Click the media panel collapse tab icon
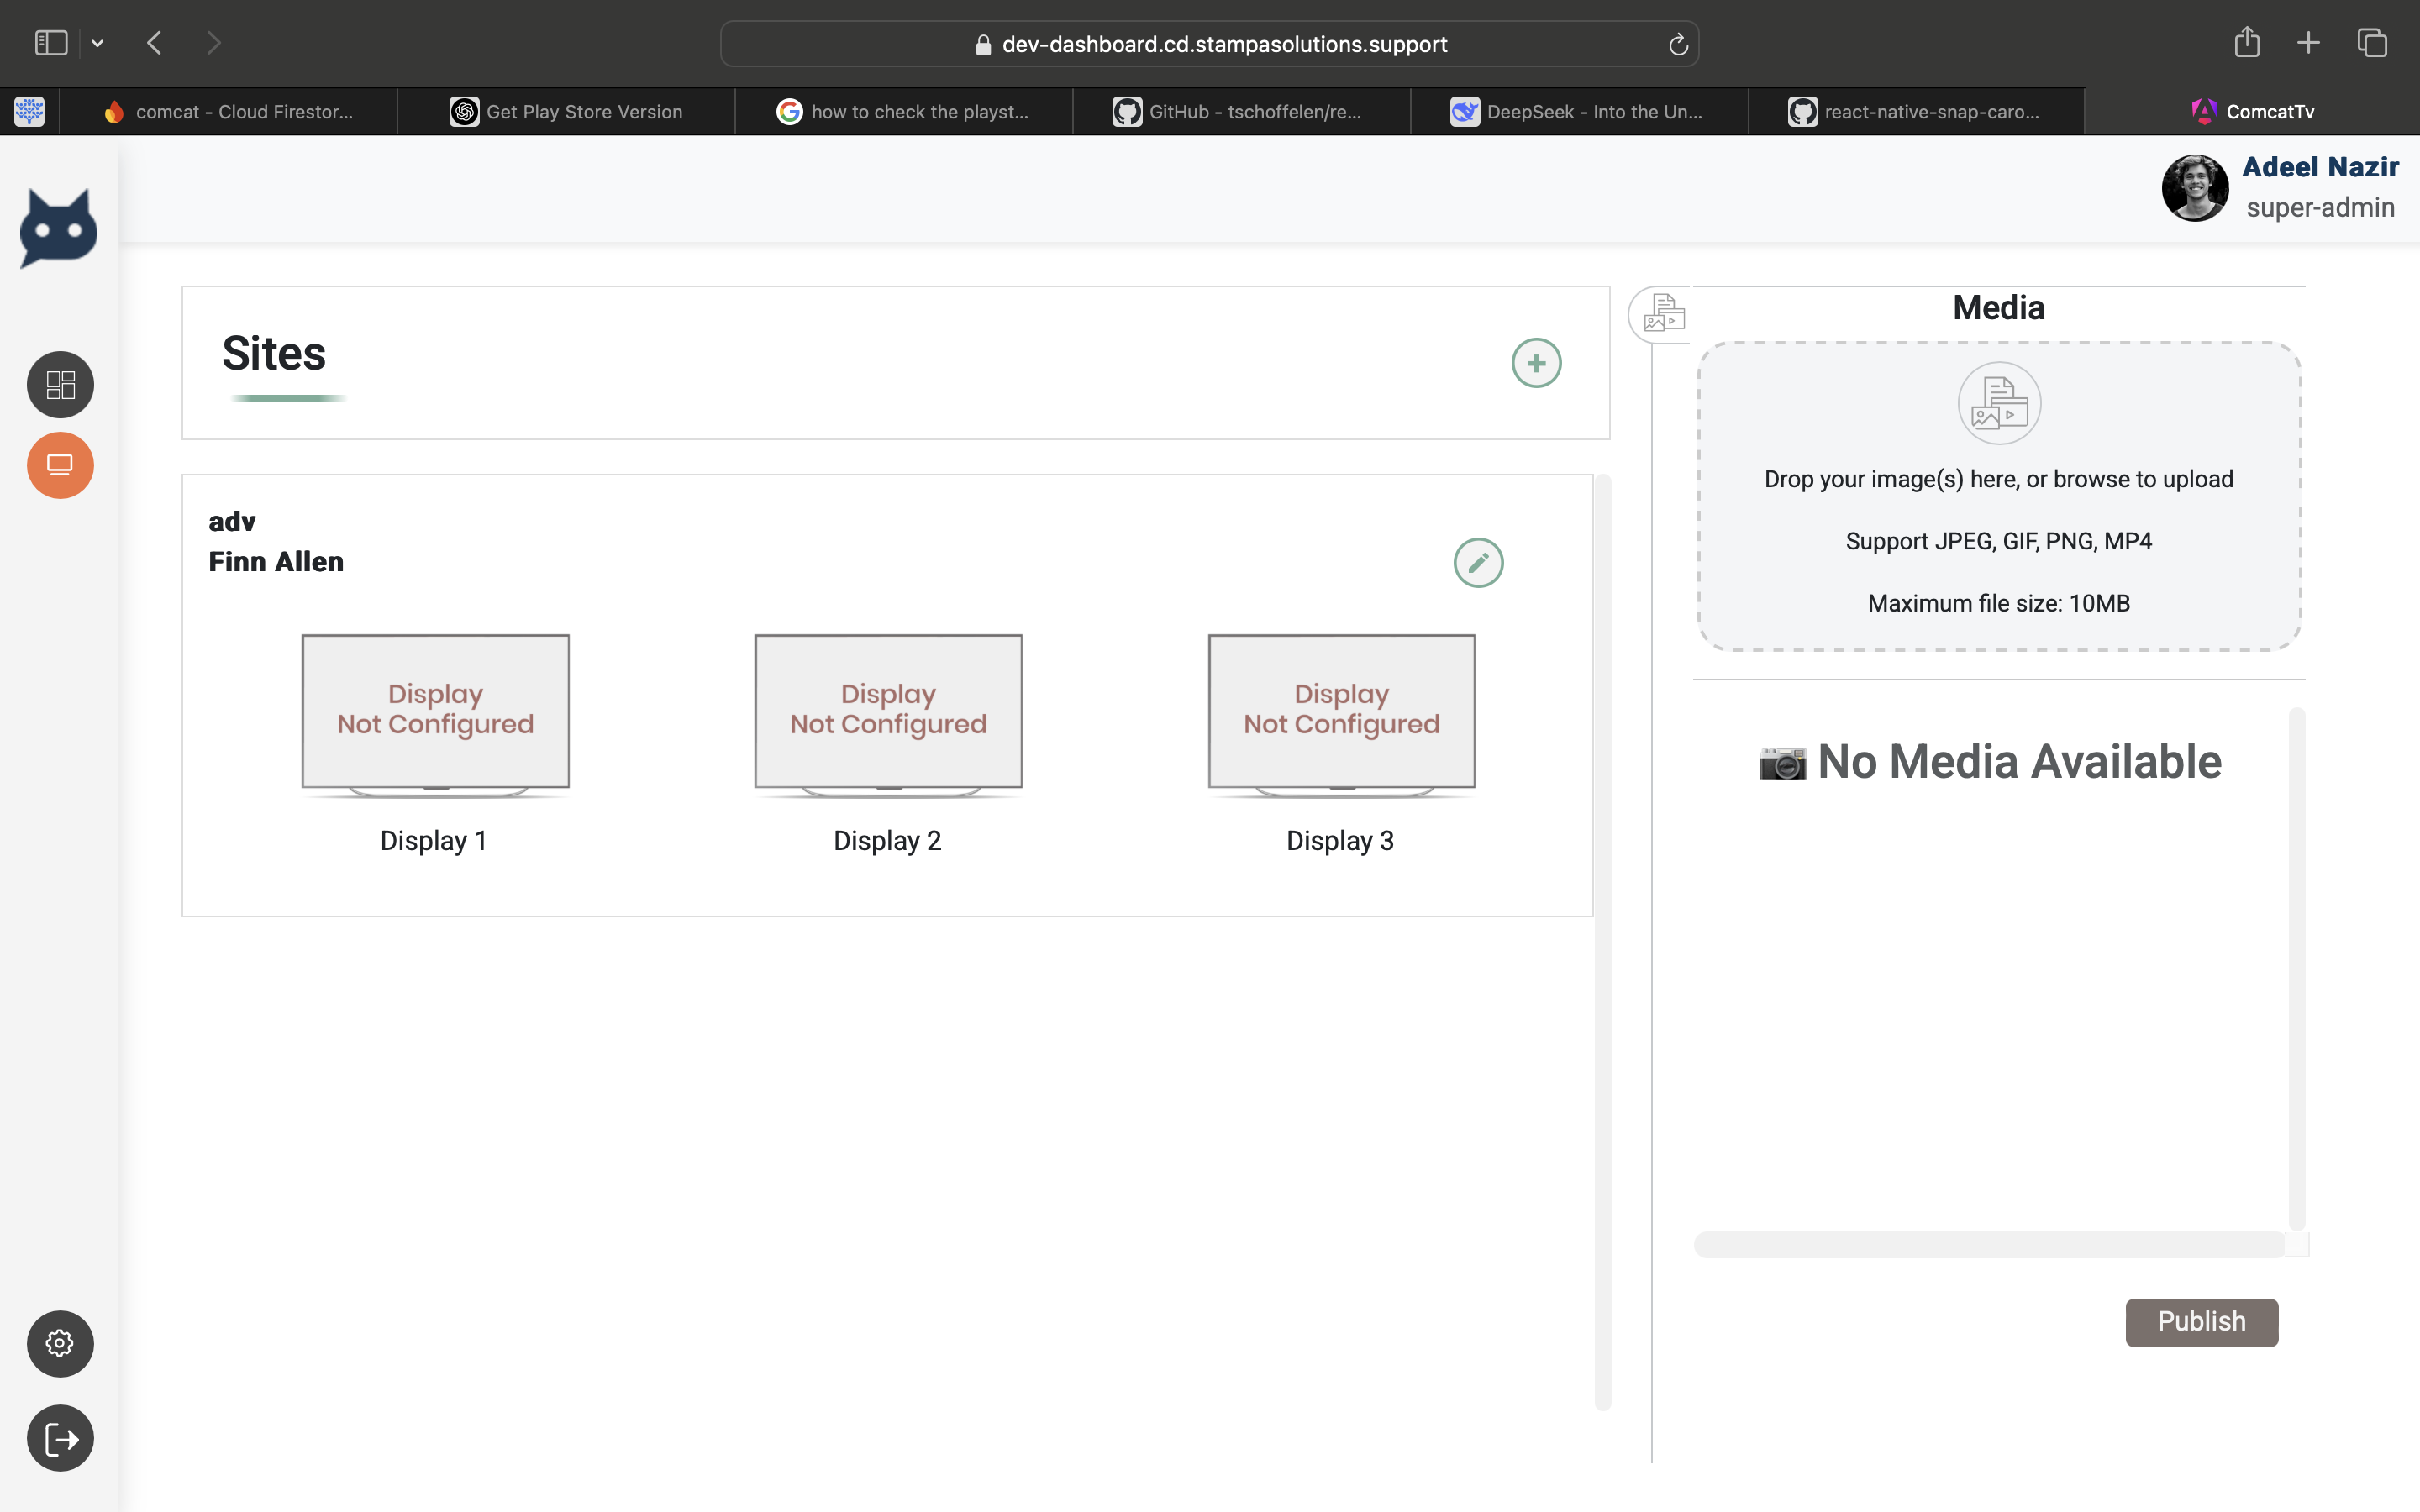The width and height of the screenshot is (2420, 1512). pos(1663,314)
